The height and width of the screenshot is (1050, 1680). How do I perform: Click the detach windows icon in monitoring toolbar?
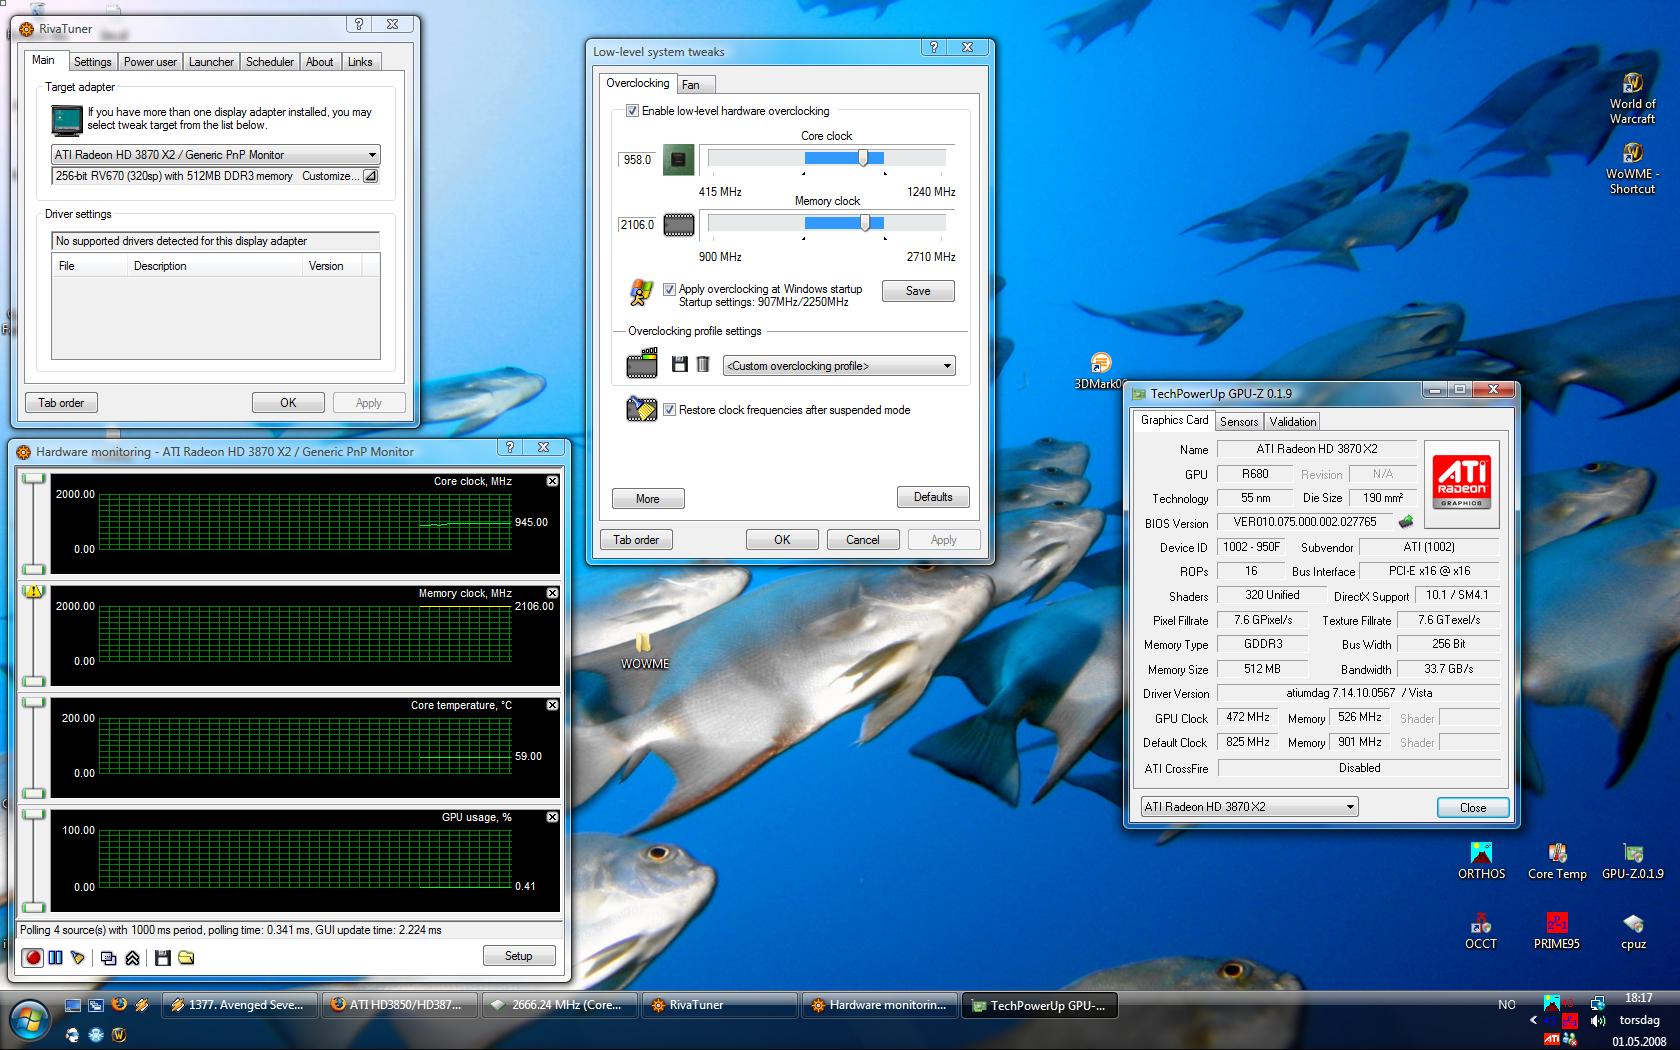tap(108, 957)
